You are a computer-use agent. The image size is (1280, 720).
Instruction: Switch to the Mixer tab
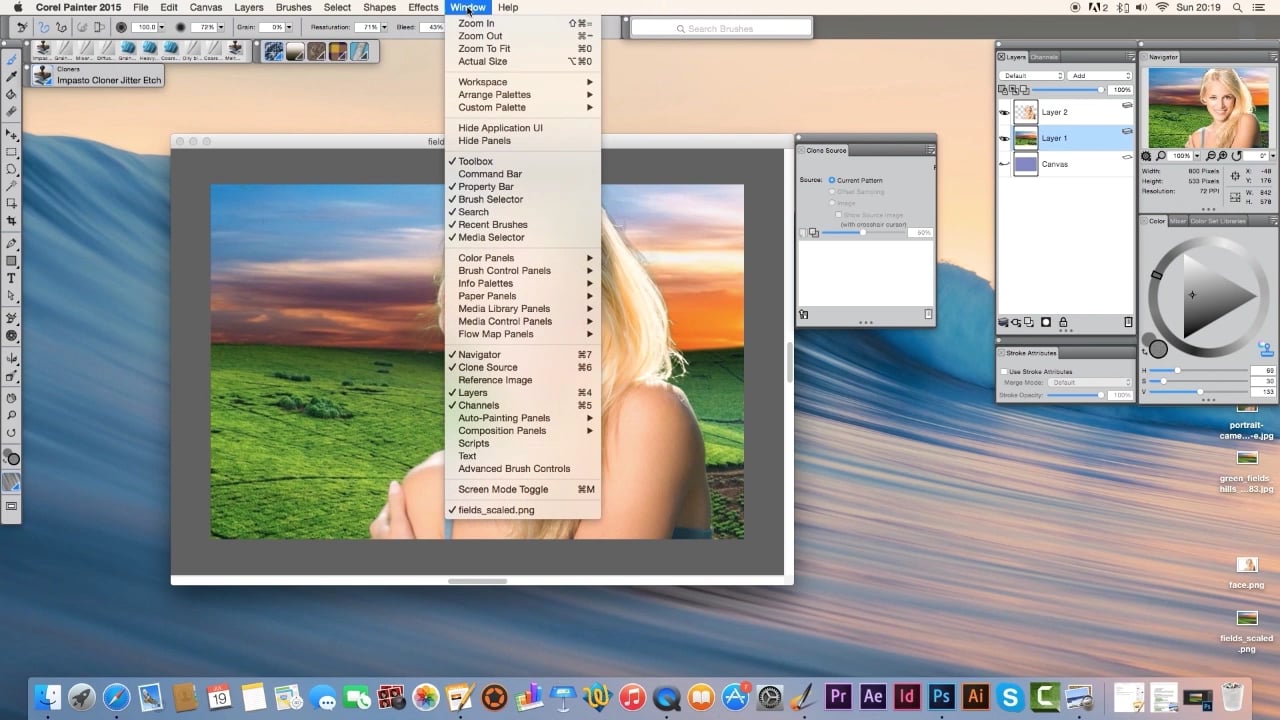(1178, 221)
